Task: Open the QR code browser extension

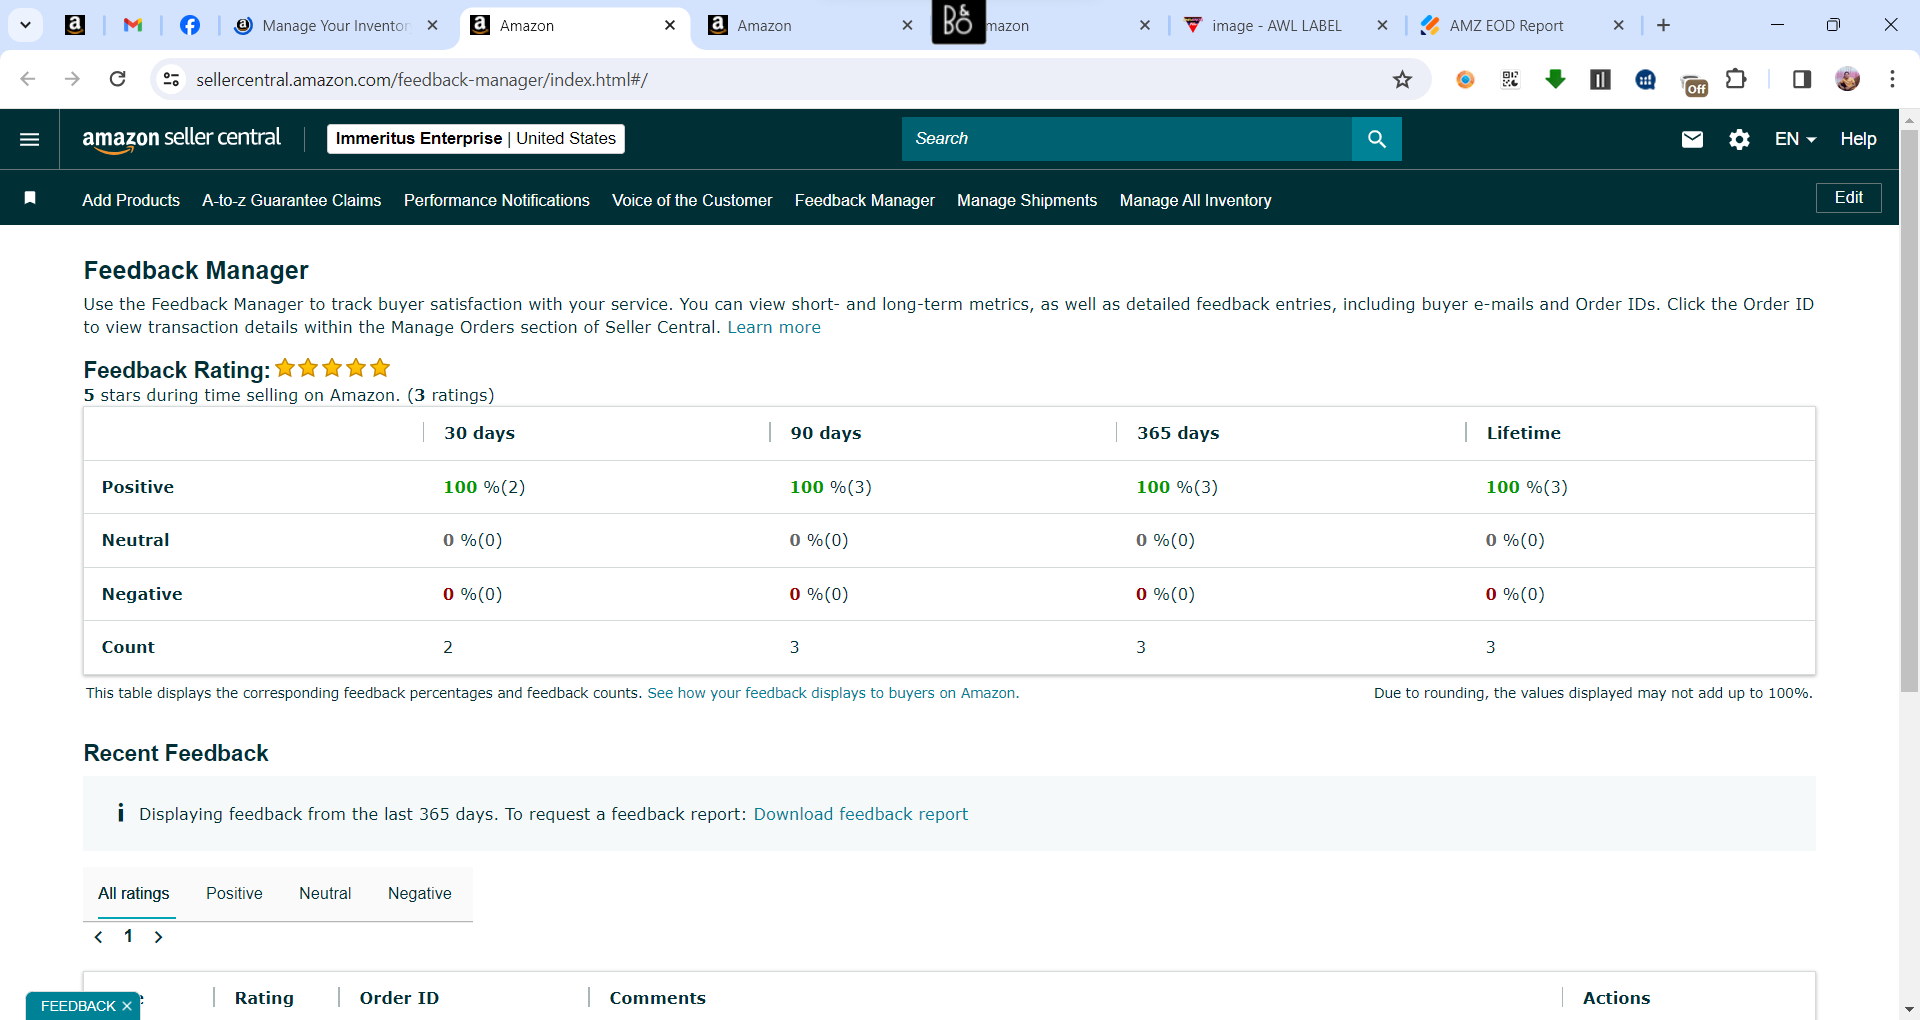Action: [x=1510, y=79]
